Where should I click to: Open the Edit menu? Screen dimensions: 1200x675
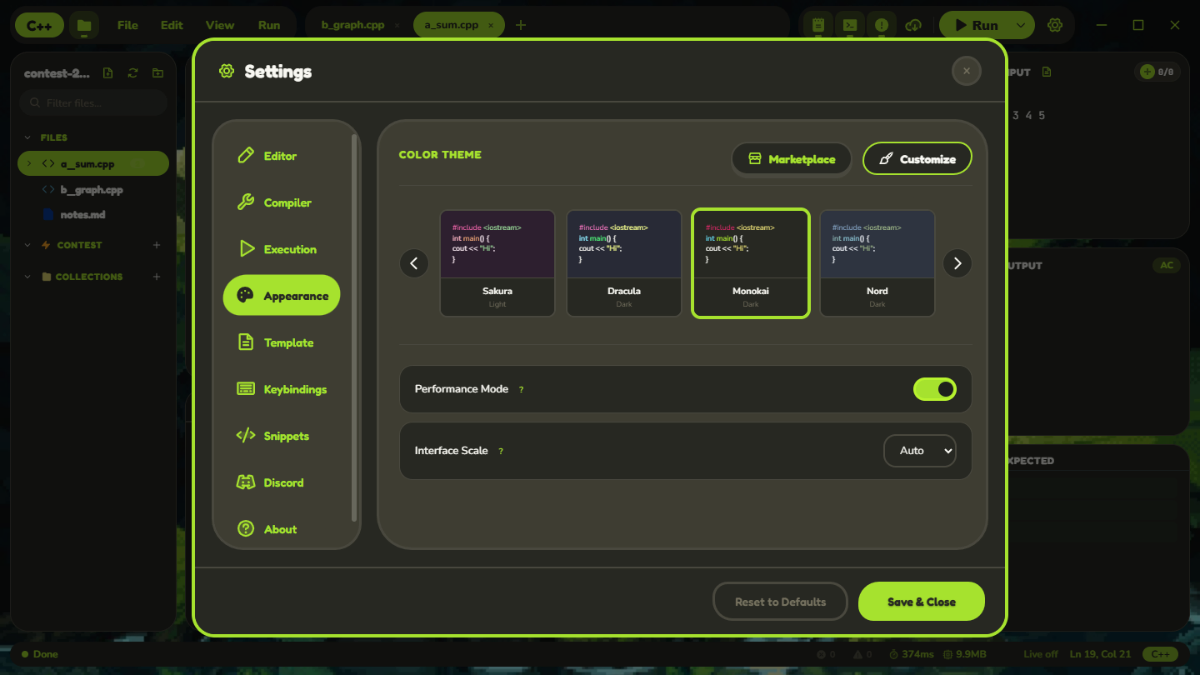(172, 25)
